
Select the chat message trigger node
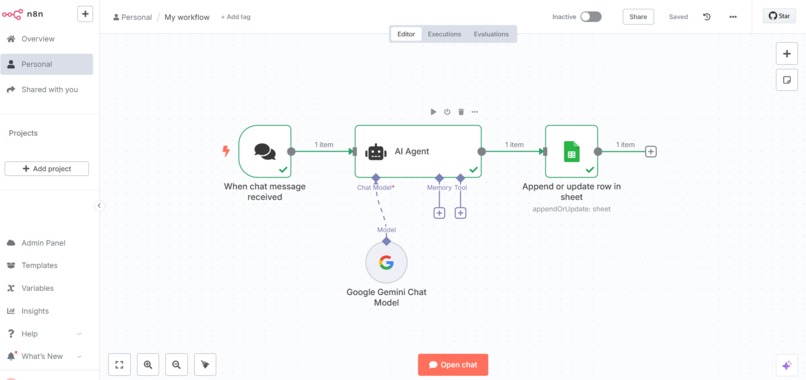[x=265, y=151]
